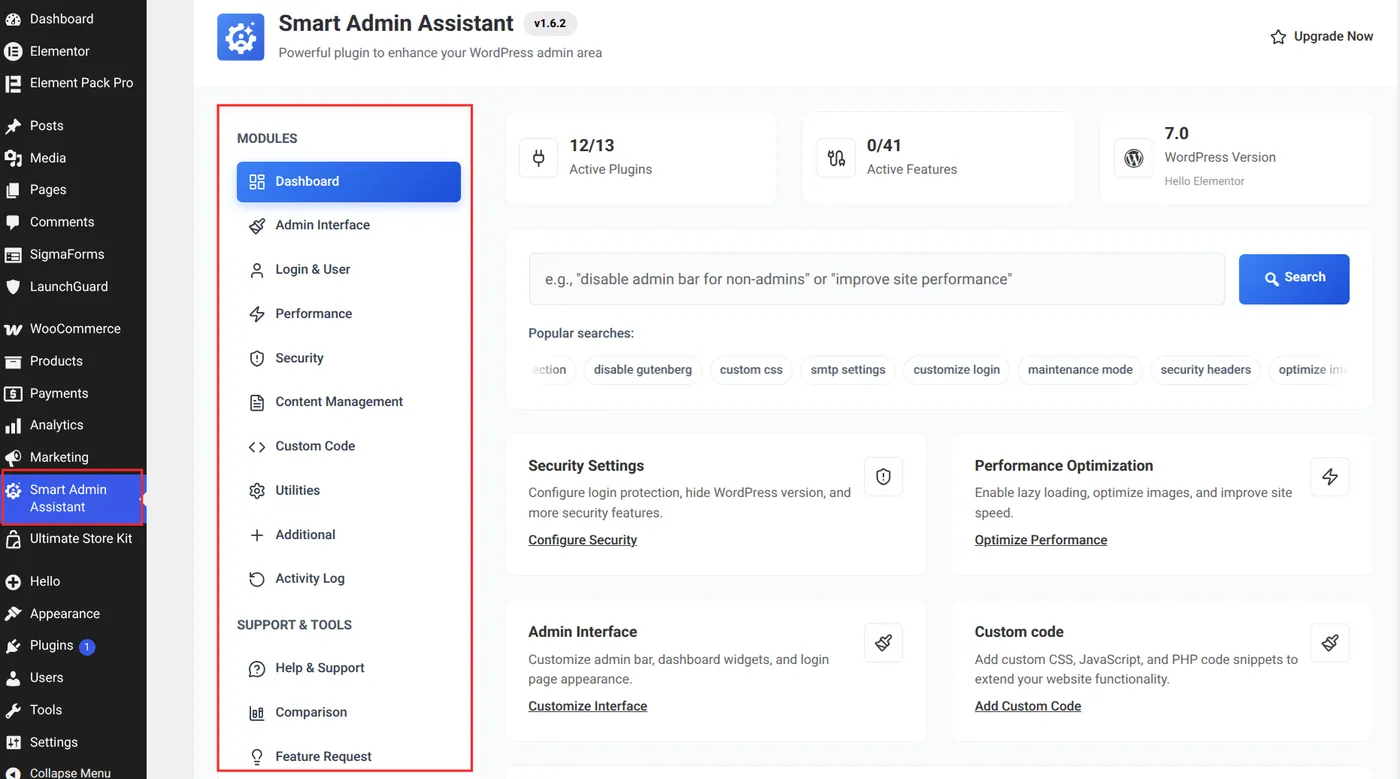Click the gear icon beside Utilities
Image resolution: width=1400 pixels, height=779 pixels.
click(257, 491)
